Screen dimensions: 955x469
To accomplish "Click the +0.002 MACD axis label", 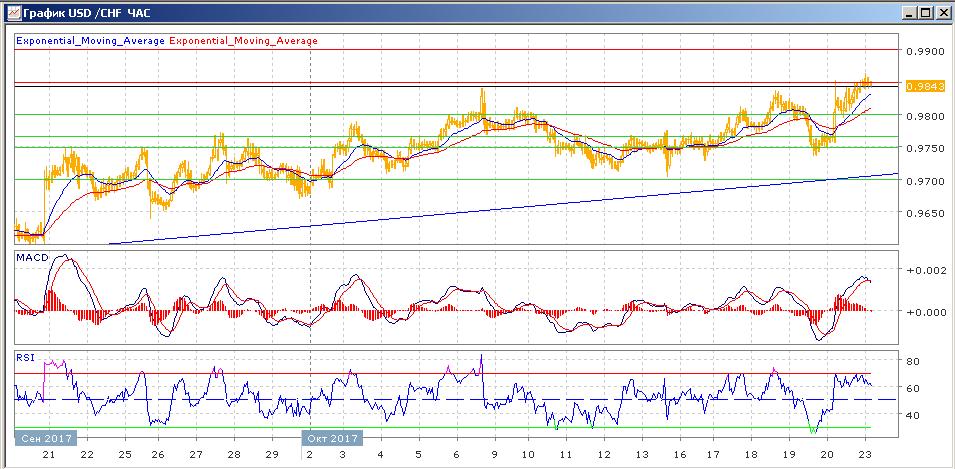I will coord(924,271).
